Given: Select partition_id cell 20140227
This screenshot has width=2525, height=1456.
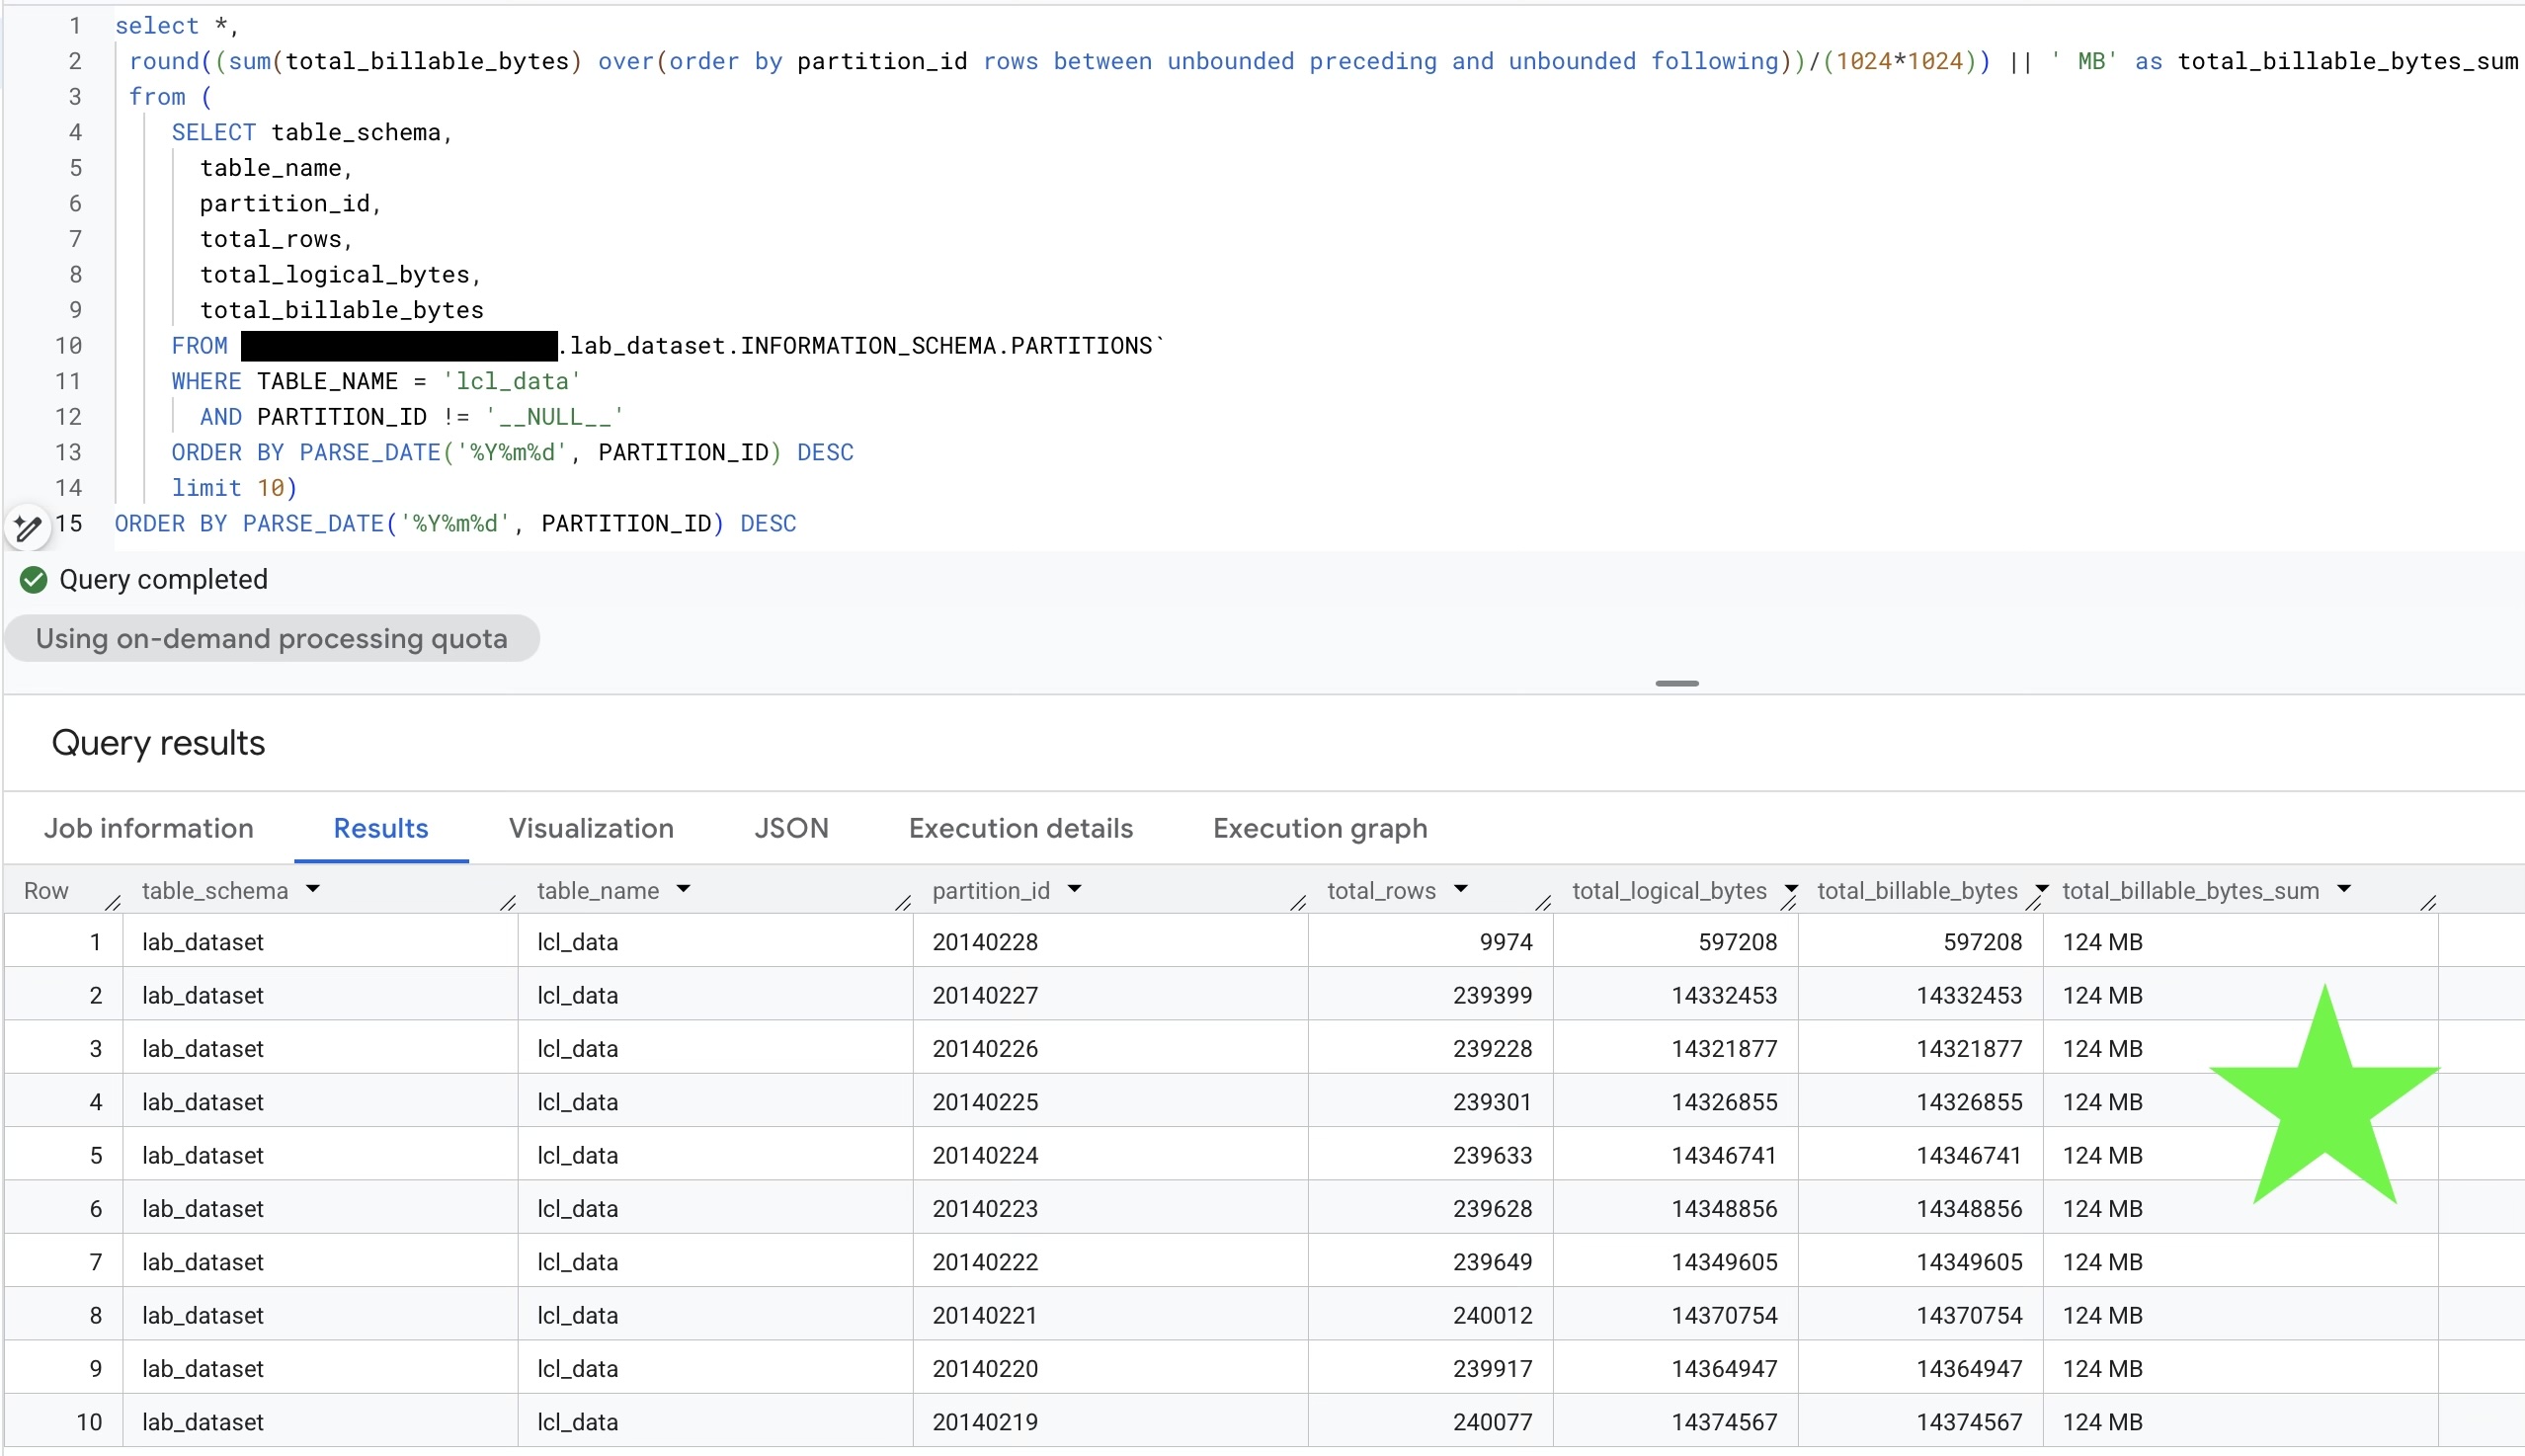Looking at the screenshot, I should pos(1110,995).
